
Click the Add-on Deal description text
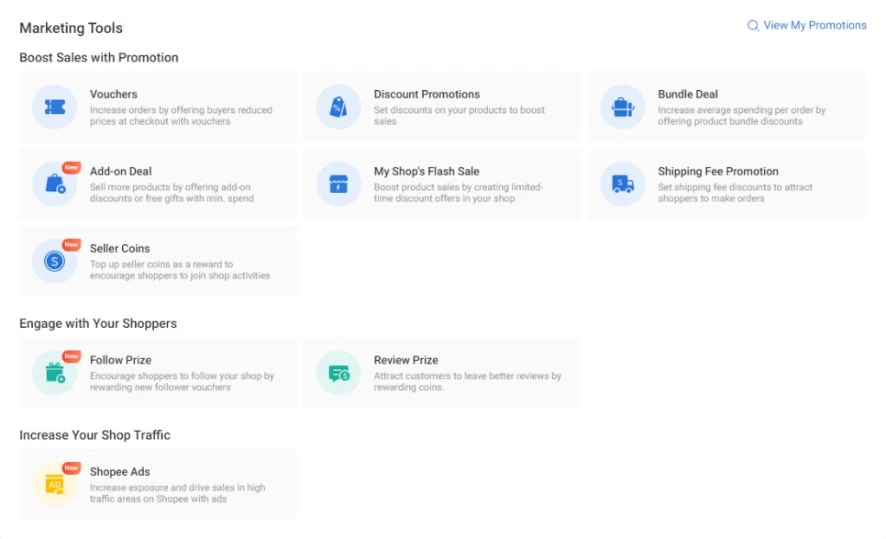[172, 193]
